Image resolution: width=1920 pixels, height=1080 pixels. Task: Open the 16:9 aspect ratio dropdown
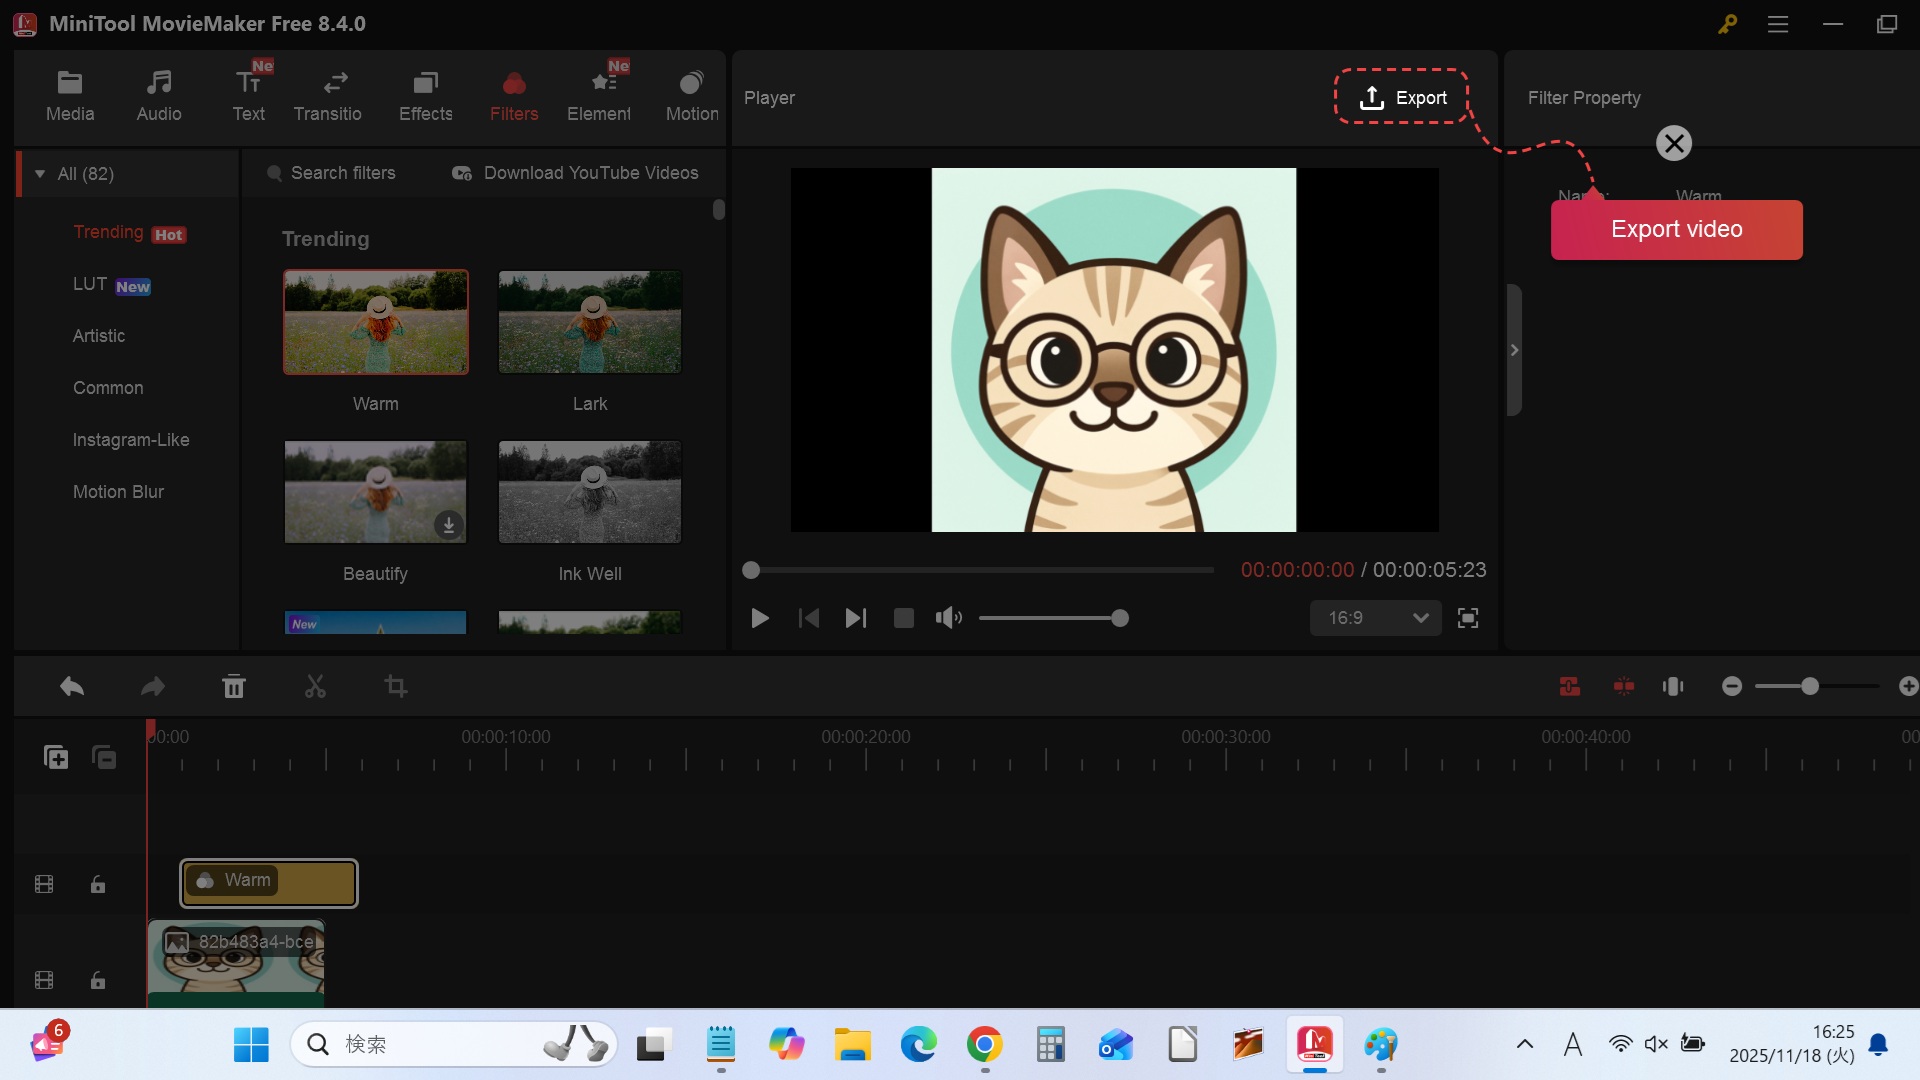pos(1376,618)
